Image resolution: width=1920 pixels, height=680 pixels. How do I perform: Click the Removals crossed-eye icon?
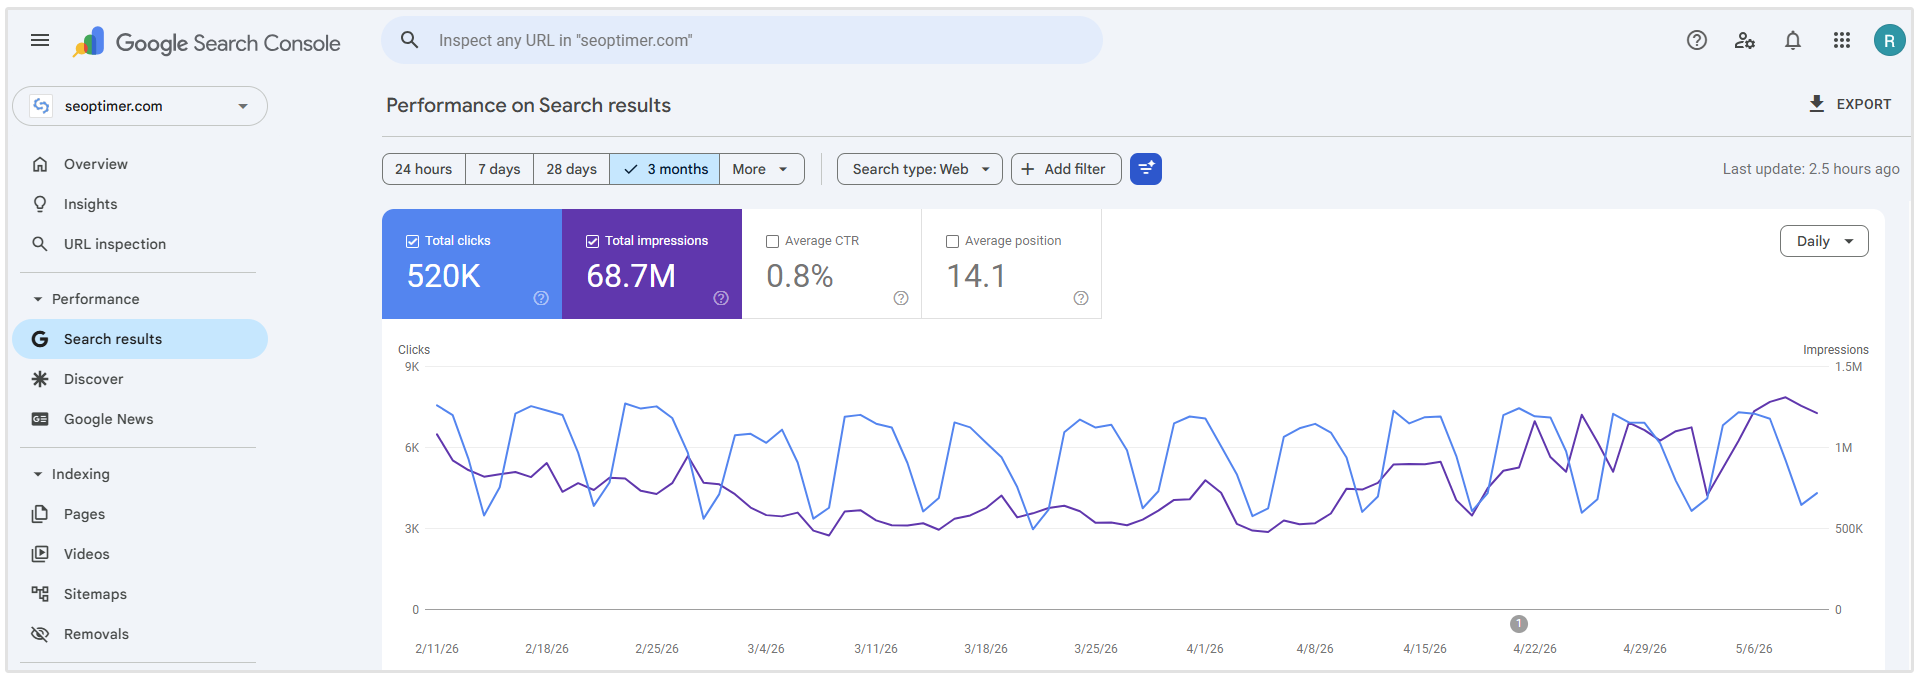click(40, 634)
